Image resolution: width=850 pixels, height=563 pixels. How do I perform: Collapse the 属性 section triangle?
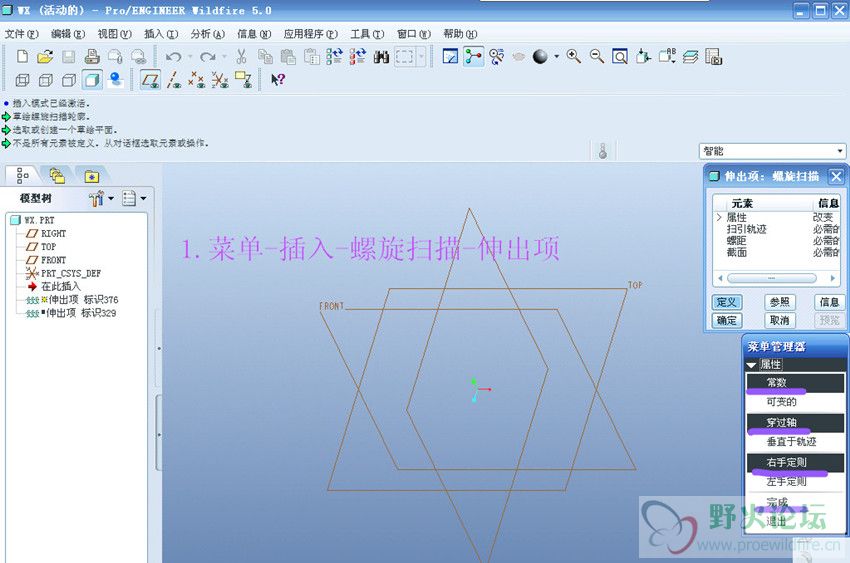coord(751,365)
